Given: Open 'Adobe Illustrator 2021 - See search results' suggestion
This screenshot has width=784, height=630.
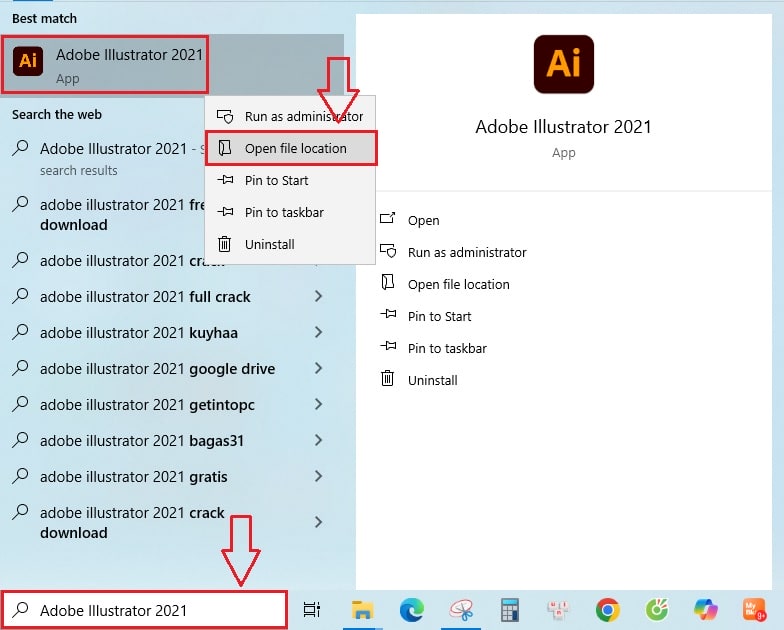Looking at the screenshot, I should (x=122, y=158).
